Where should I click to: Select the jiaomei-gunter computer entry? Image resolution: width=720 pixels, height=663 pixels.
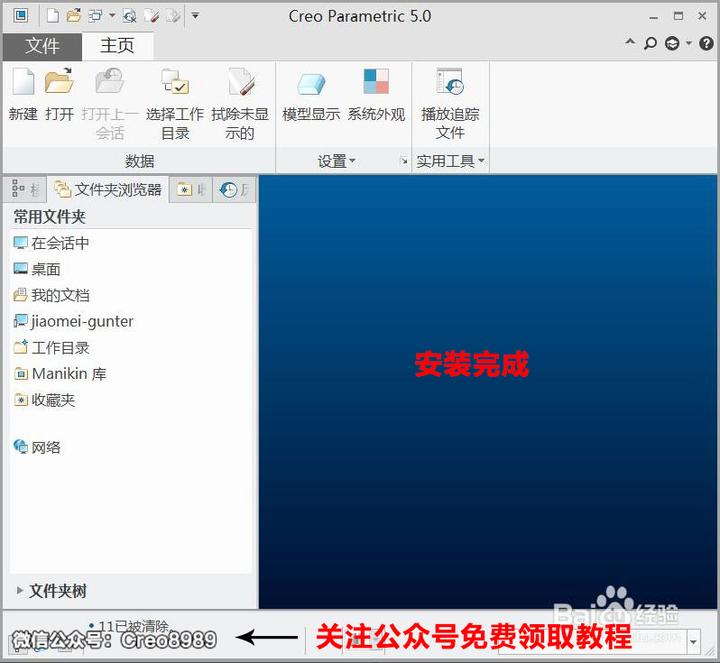73,321
